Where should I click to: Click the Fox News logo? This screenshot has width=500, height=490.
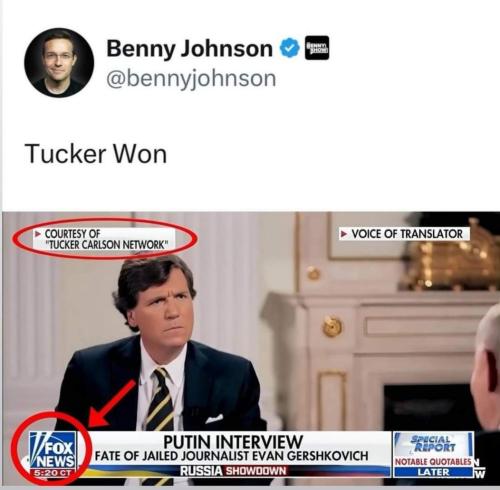(53, 450)
